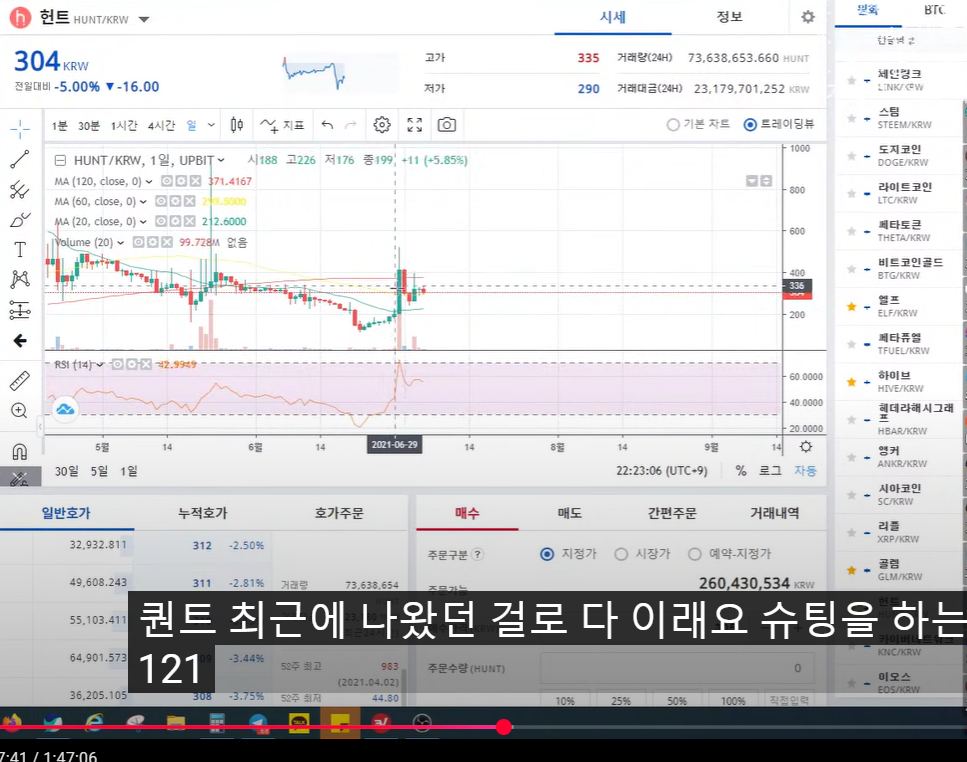Image resolution: width=967 pixels, height=762 pixels.
Task: Hide the MA 60 indicator
Action: tap(161, 202)
